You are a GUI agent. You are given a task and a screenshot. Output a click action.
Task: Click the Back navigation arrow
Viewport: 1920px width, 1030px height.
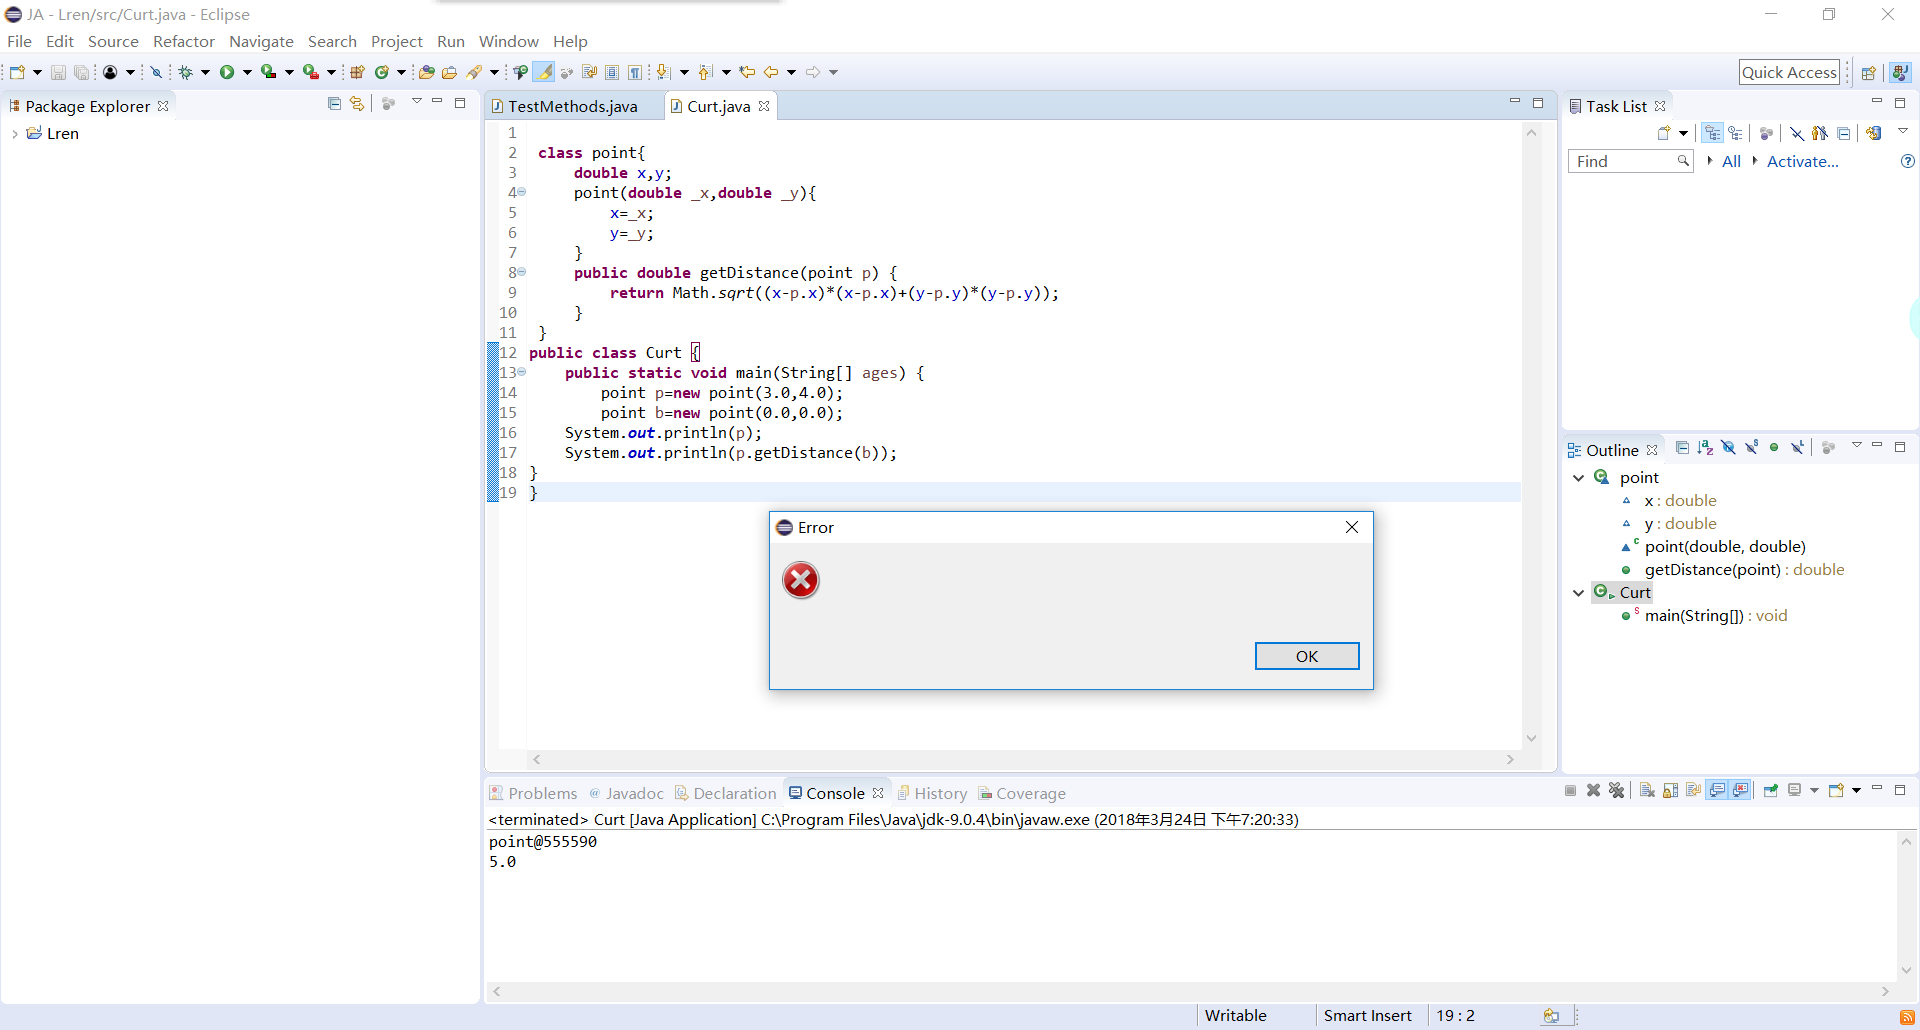click(x=771, y=72)
